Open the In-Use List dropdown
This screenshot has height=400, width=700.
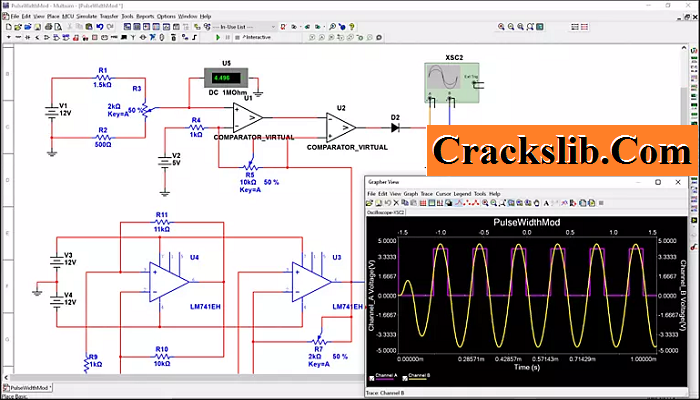pos(245,27)
